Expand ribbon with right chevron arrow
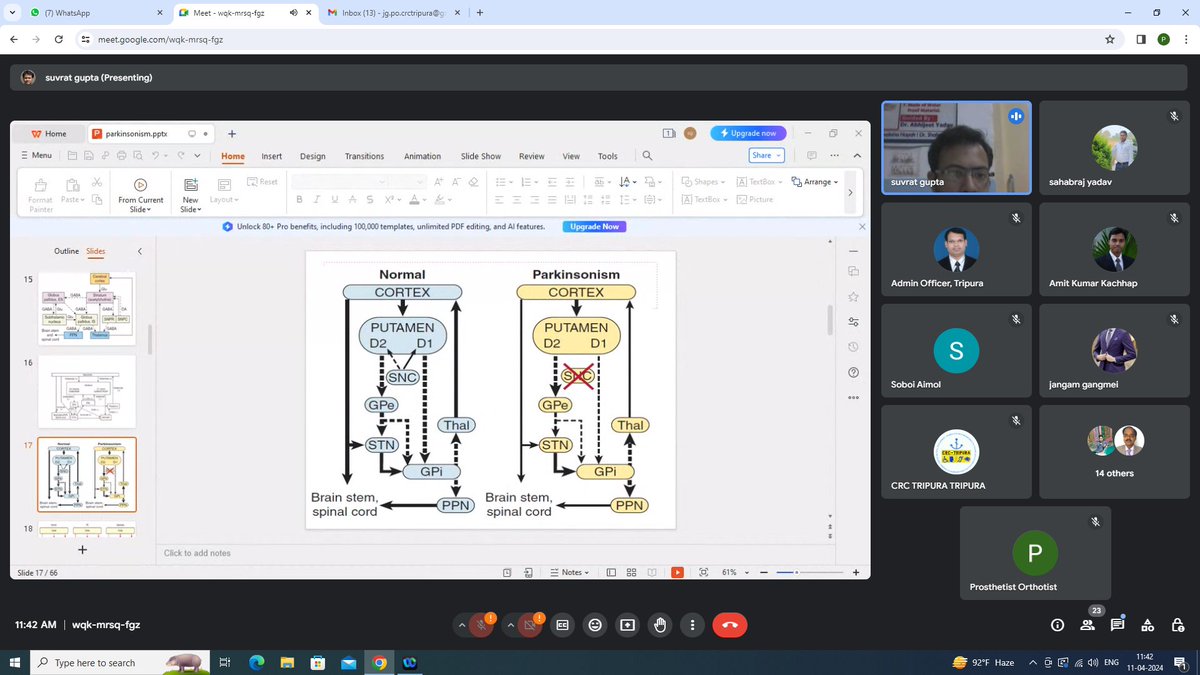Viewport: 1200px width, 675px height. pos(850,192)
